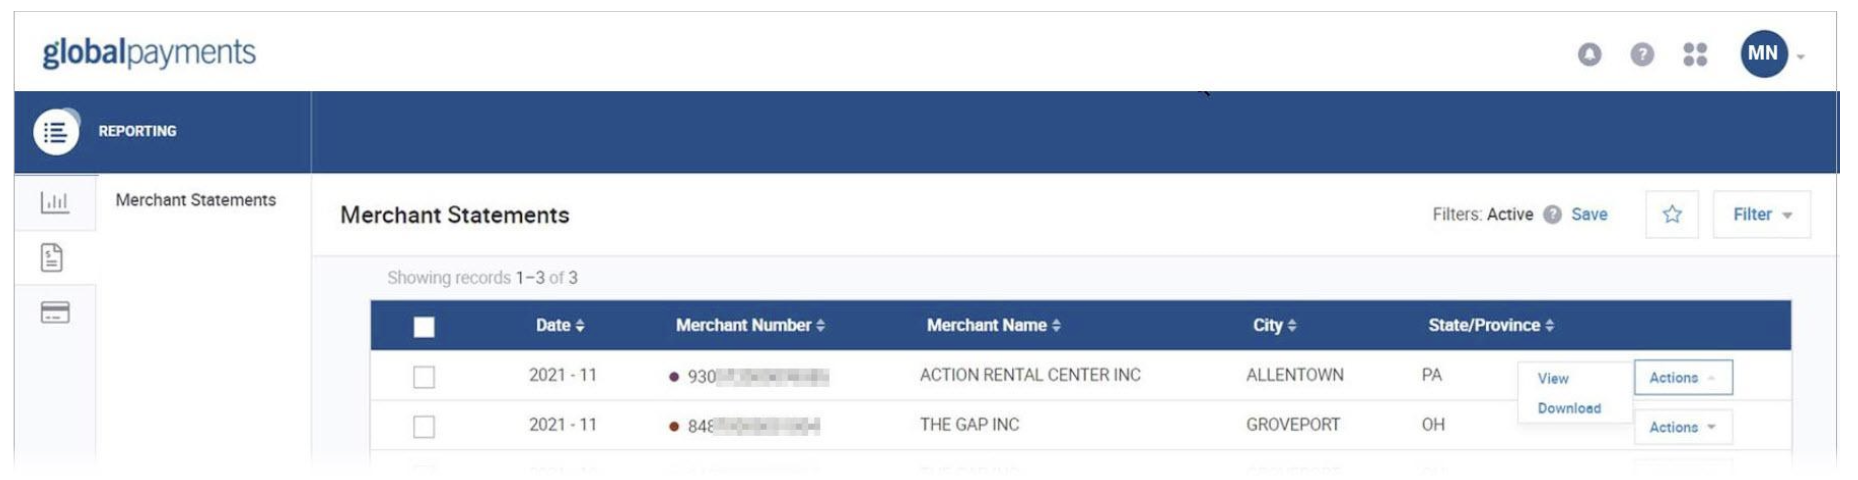1858x480 pixels.
Task: Click the notifications bell icon
Action: 1589,54
